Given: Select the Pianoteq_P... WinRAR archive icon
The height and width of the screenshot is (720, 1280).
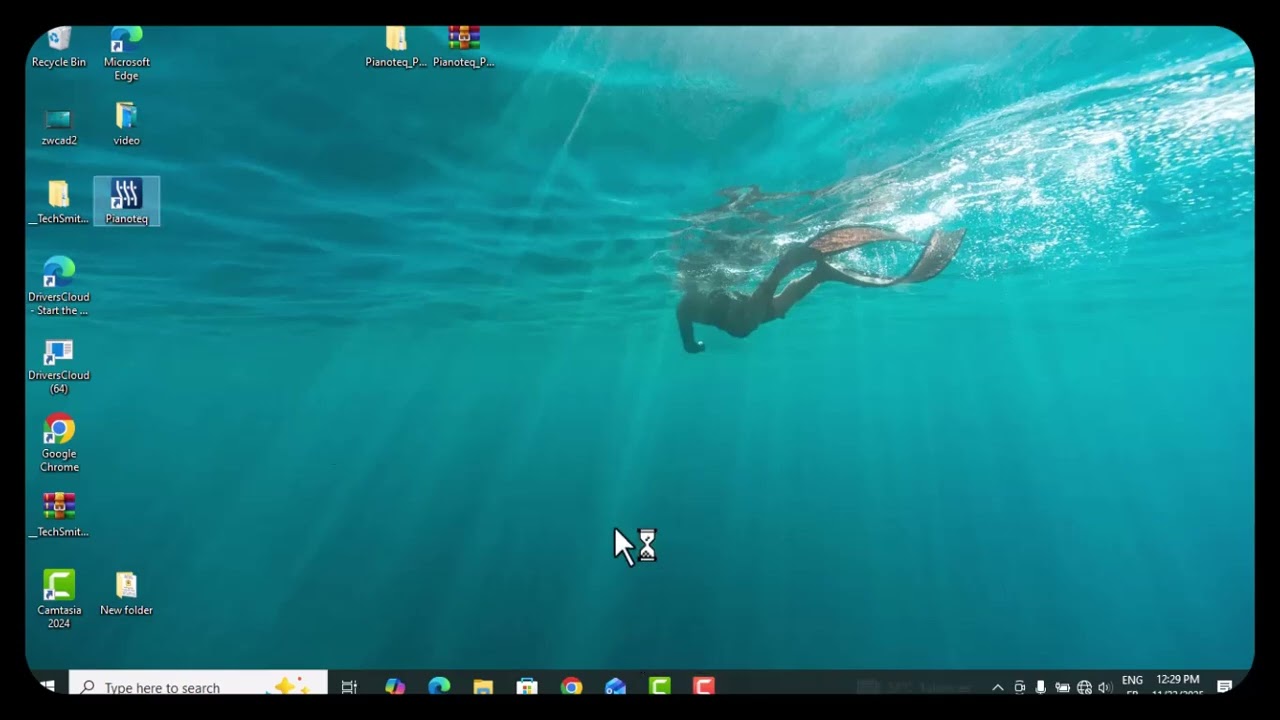Looking at the screenshot, I should coord(464,47).
